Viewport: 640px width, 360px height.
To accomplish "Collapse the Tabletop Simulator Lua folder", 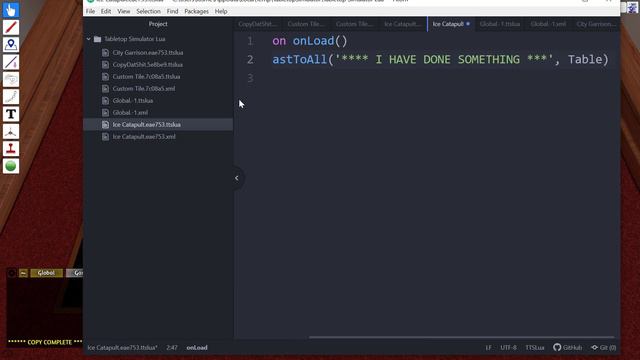I will click(89, 39).
